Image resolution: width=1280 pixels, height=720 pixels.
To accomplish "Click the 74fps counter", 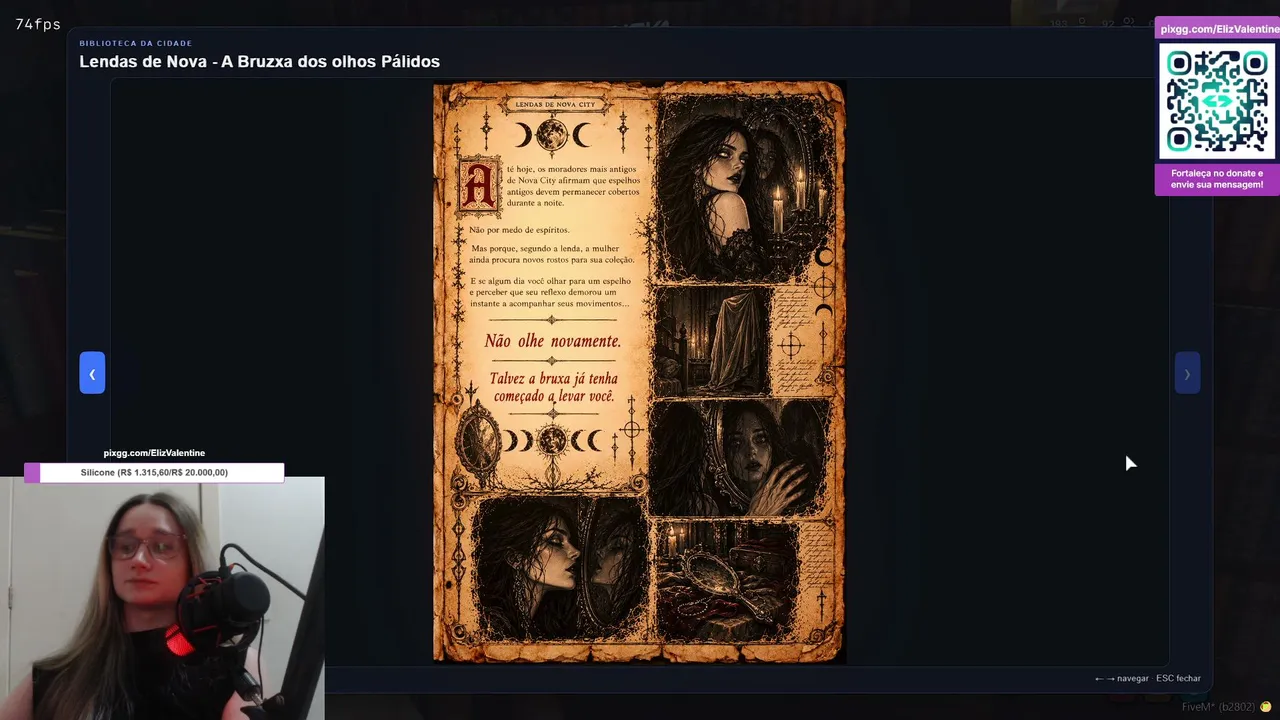I will (x=38, y=24).
